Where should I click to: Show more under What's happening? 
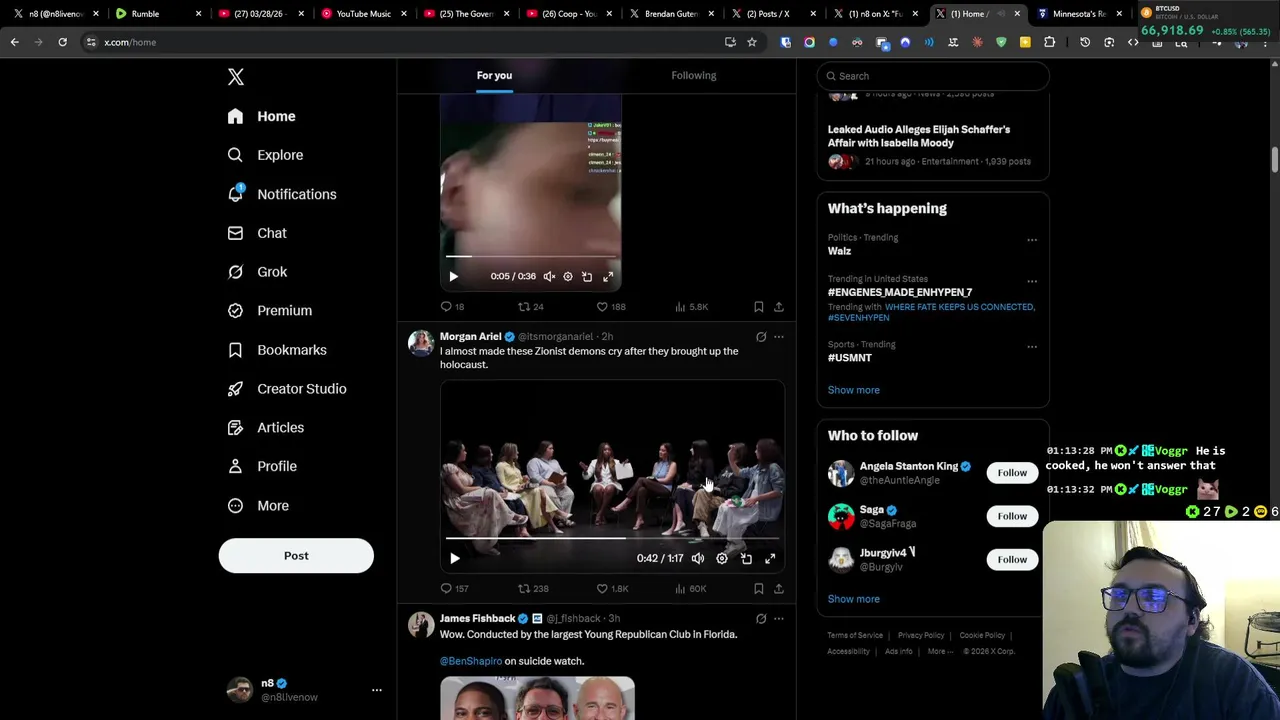tap(854, 390)
